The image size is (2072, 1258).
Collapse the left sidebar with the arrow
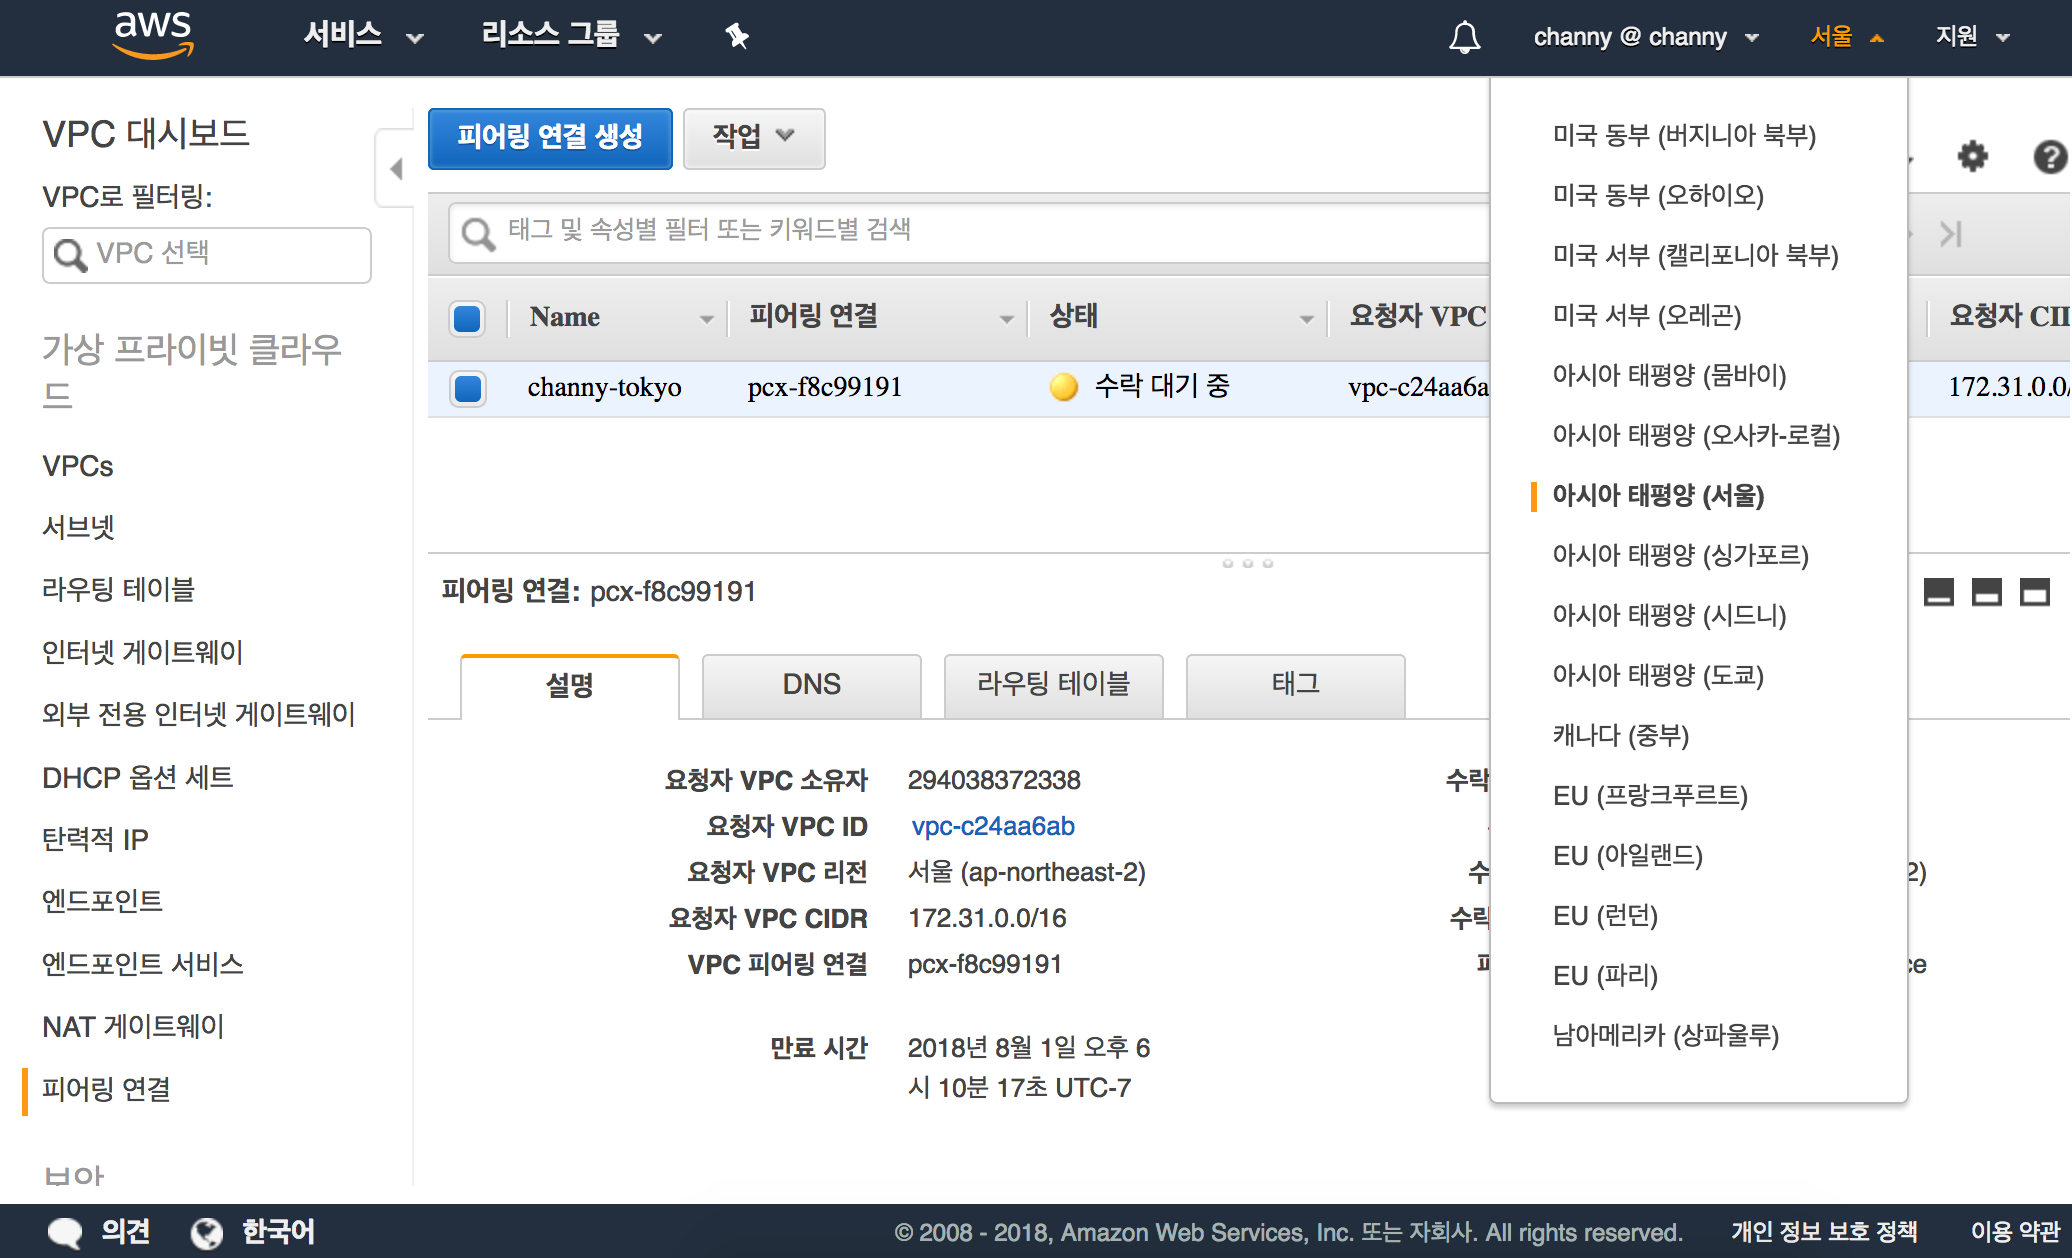(396, 168)
